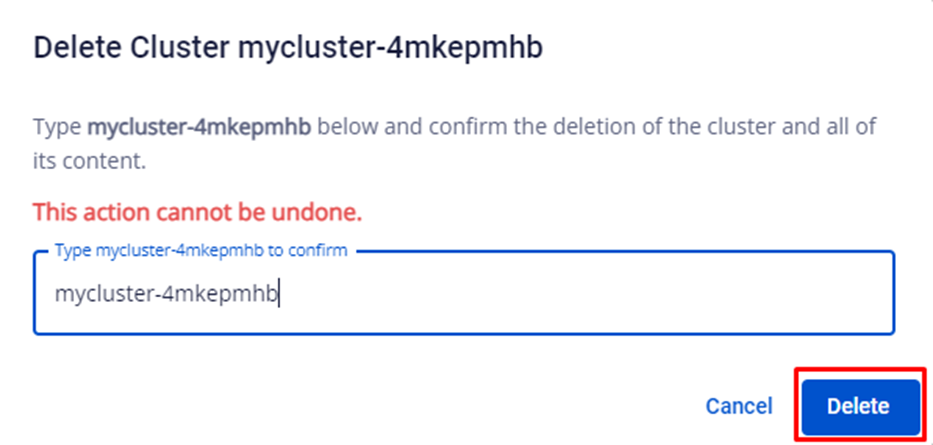This screenshot has width=933, height=445.
Task: Click the 'its content.' line of the description
Action: click(90, 161)
